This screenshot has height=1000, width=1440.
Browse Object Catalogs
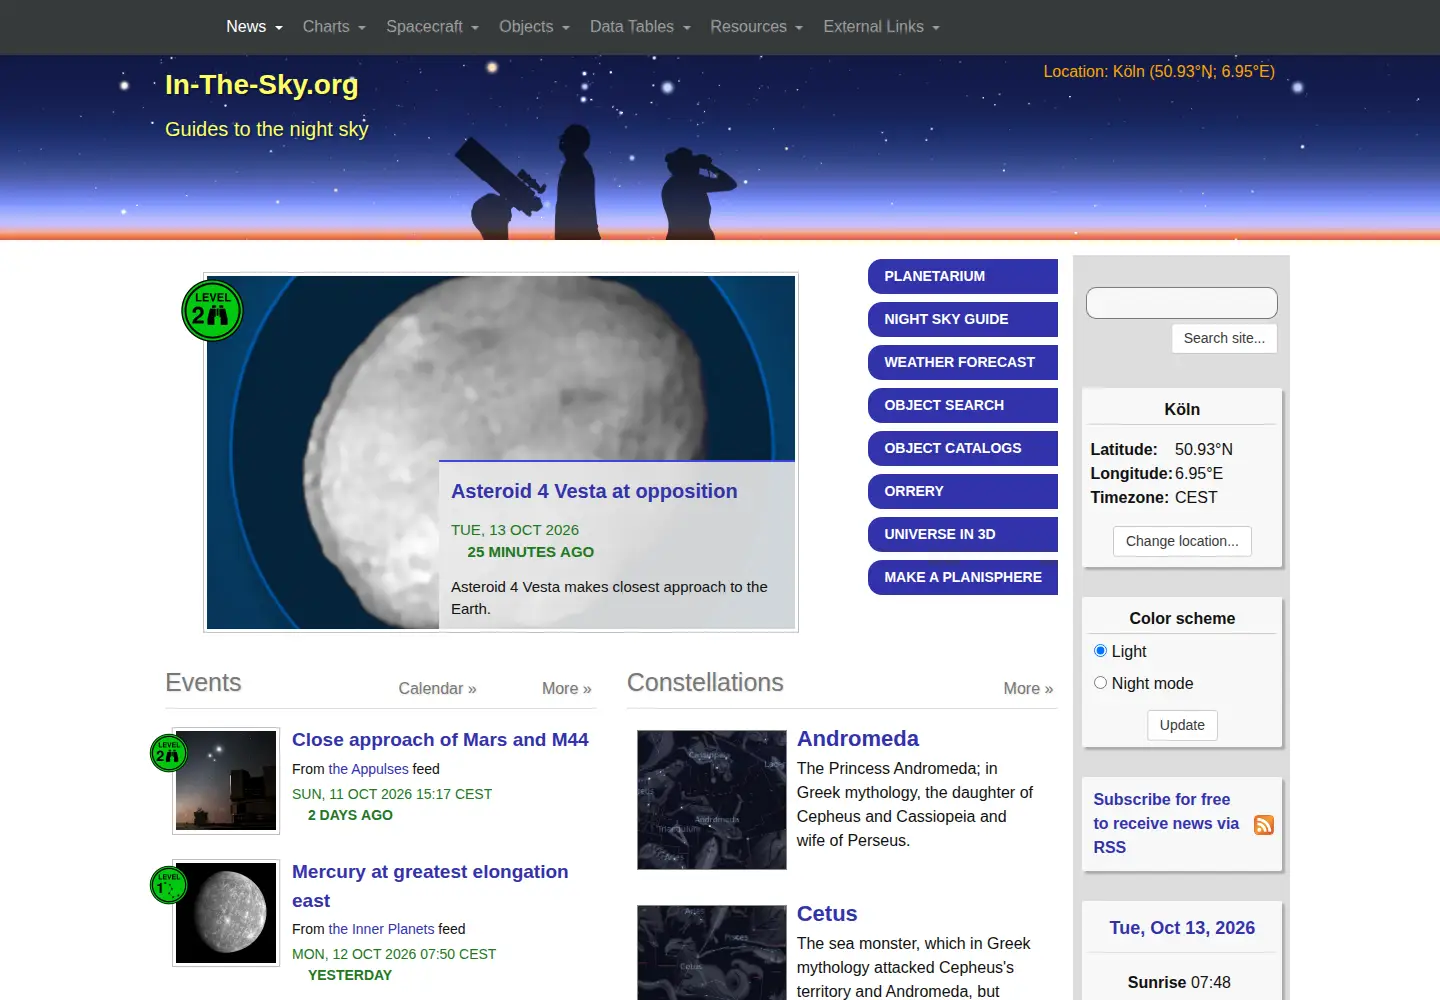[x=963, y=448]
